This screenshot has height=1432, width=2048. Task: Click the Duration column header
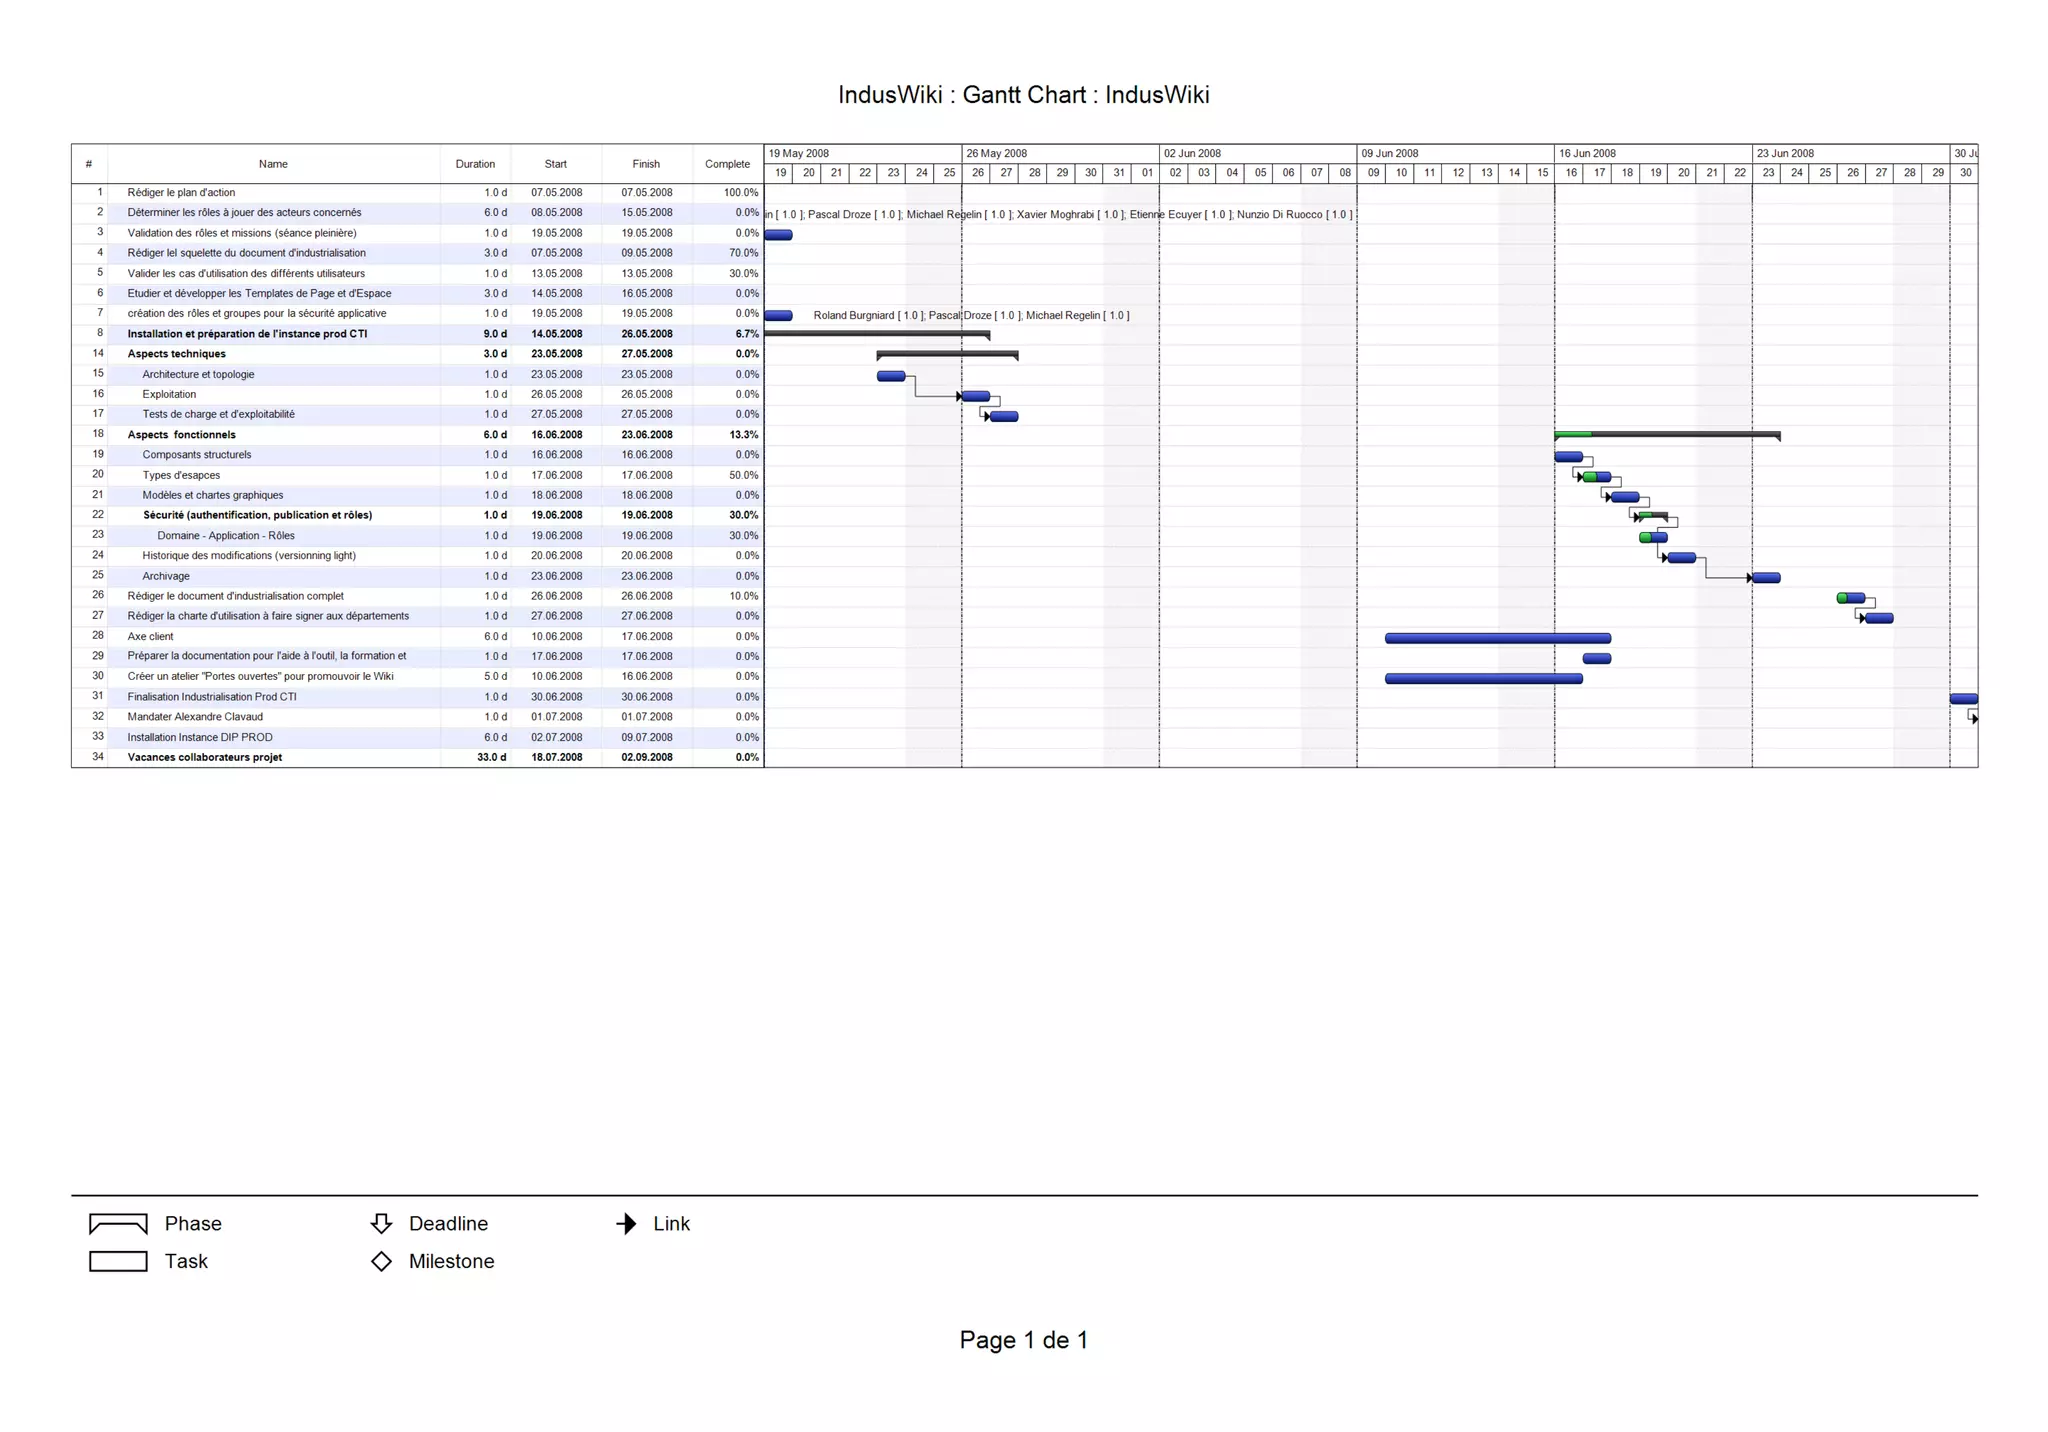tap(475, 164)
